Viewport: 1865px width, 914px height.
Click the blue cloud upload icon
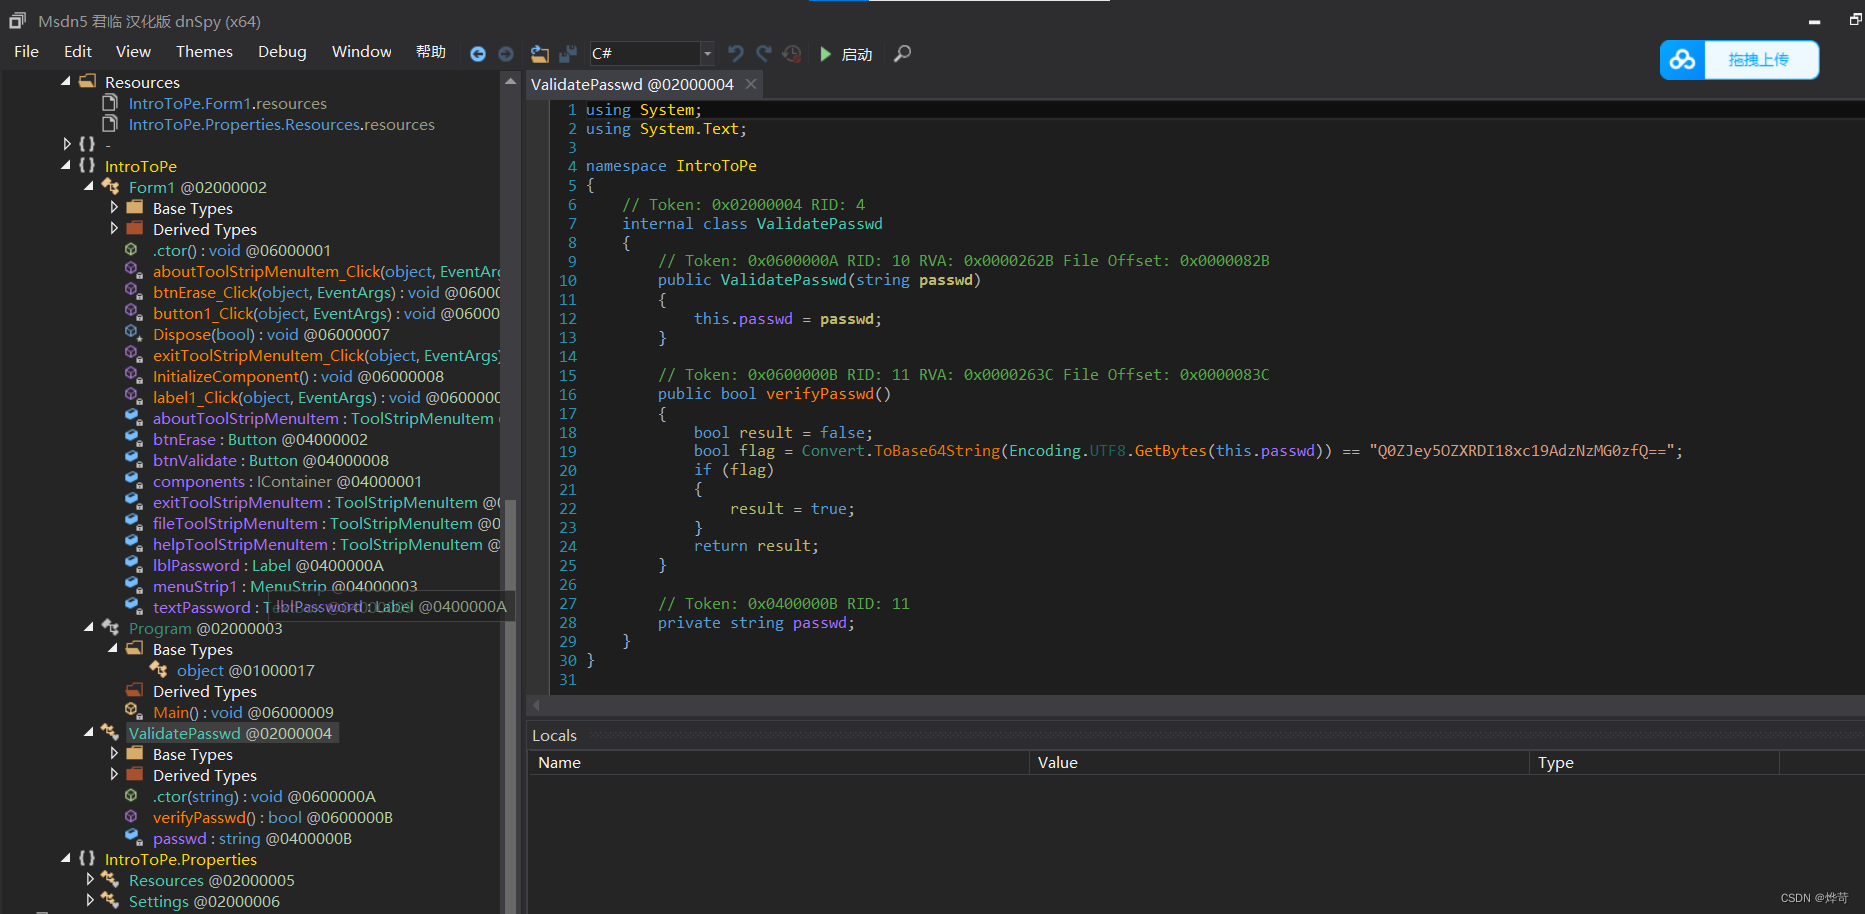1682,60
